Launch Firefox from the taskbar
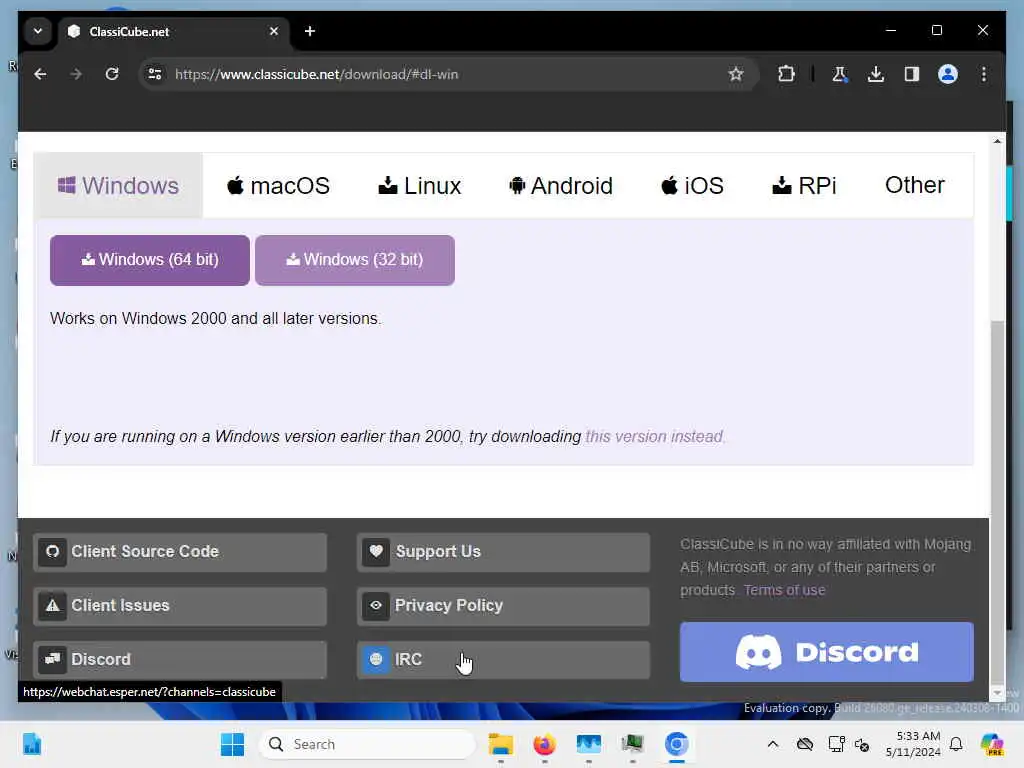Viewport: 1024px width, 768px height. (x=545, y=744)
